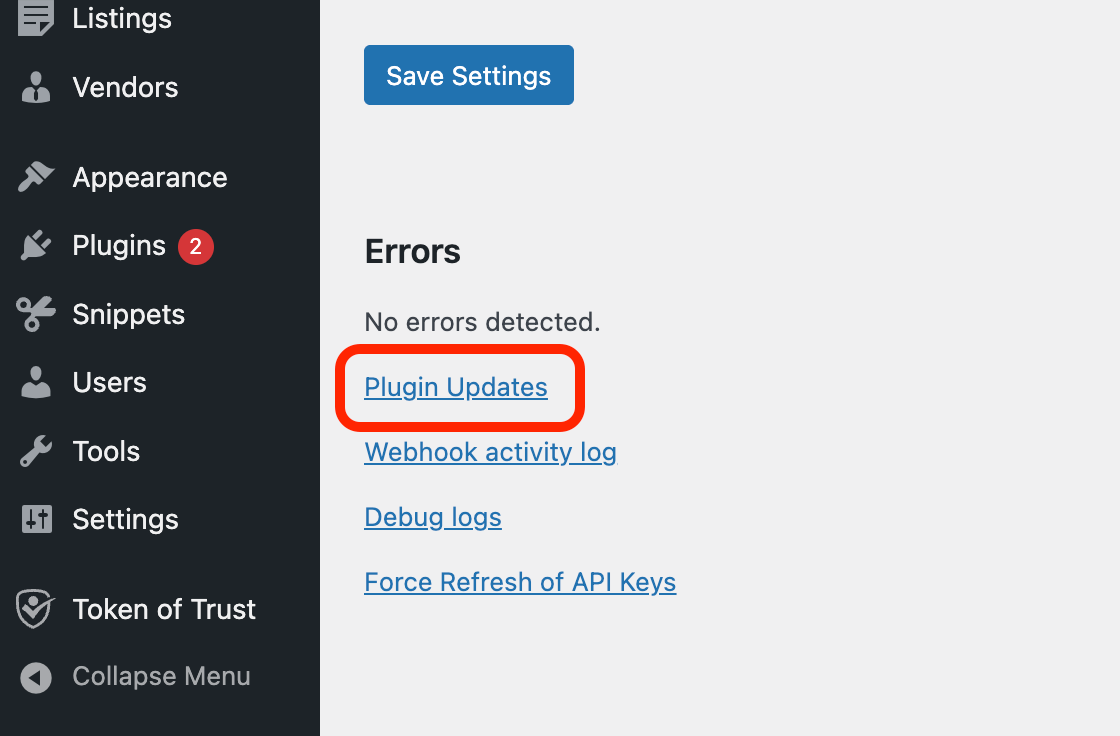Click the Plugins update count badge
Screen dimensions: 1120x736
point(196,246)
